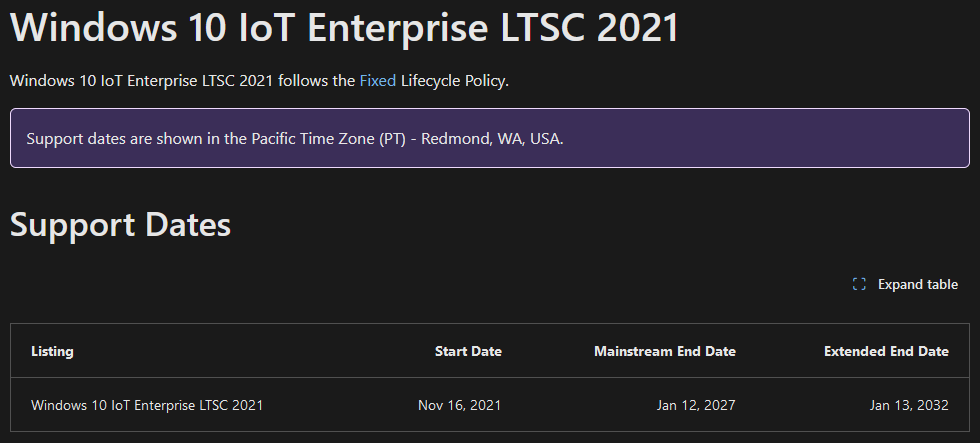
Task: Click the Expand table button label
Action: (x=918, y=284)
